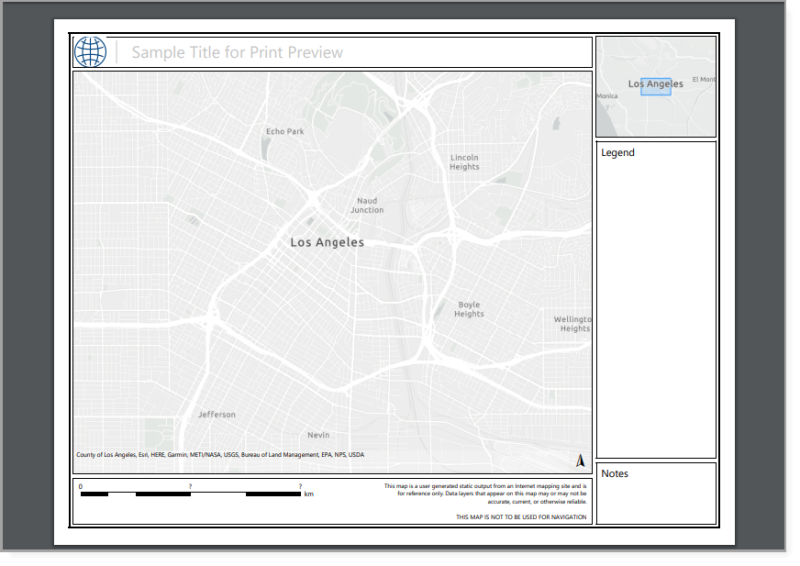Click the Legend panel heading
Image resolution: width=800 pixels, height=566 pixels.
[x=618, y=153]
